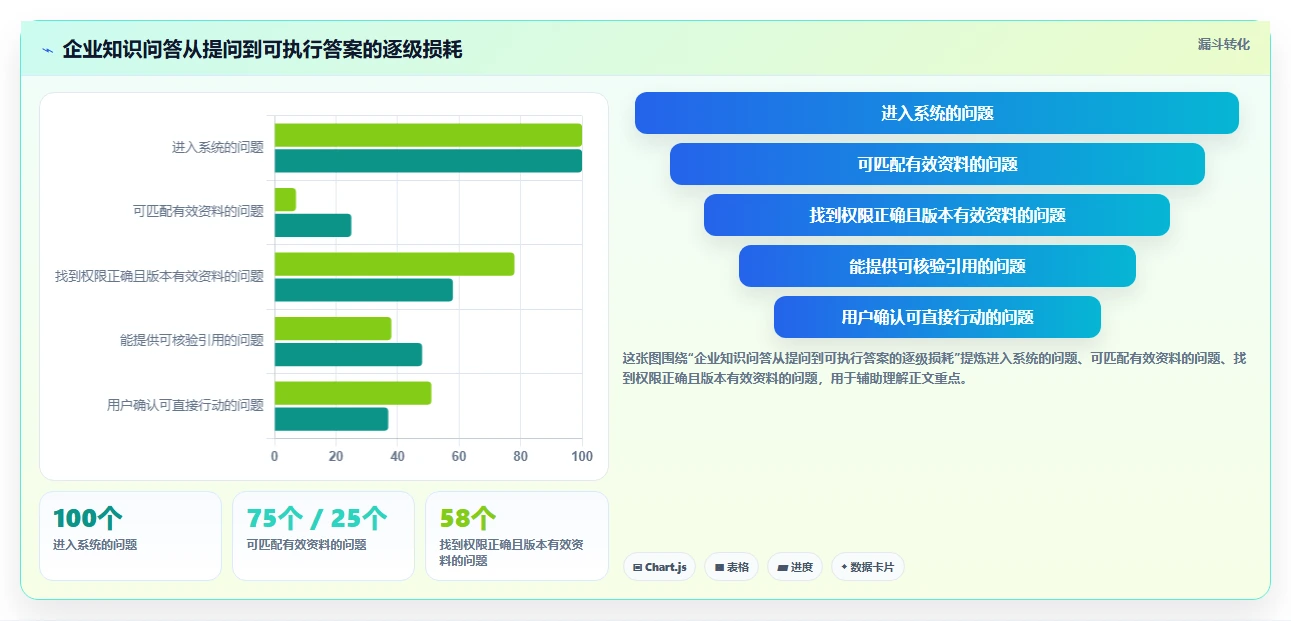Select the 能提供可核验引用的问题 funnel stage
The image size is (1291, 621).
point(937,266)
